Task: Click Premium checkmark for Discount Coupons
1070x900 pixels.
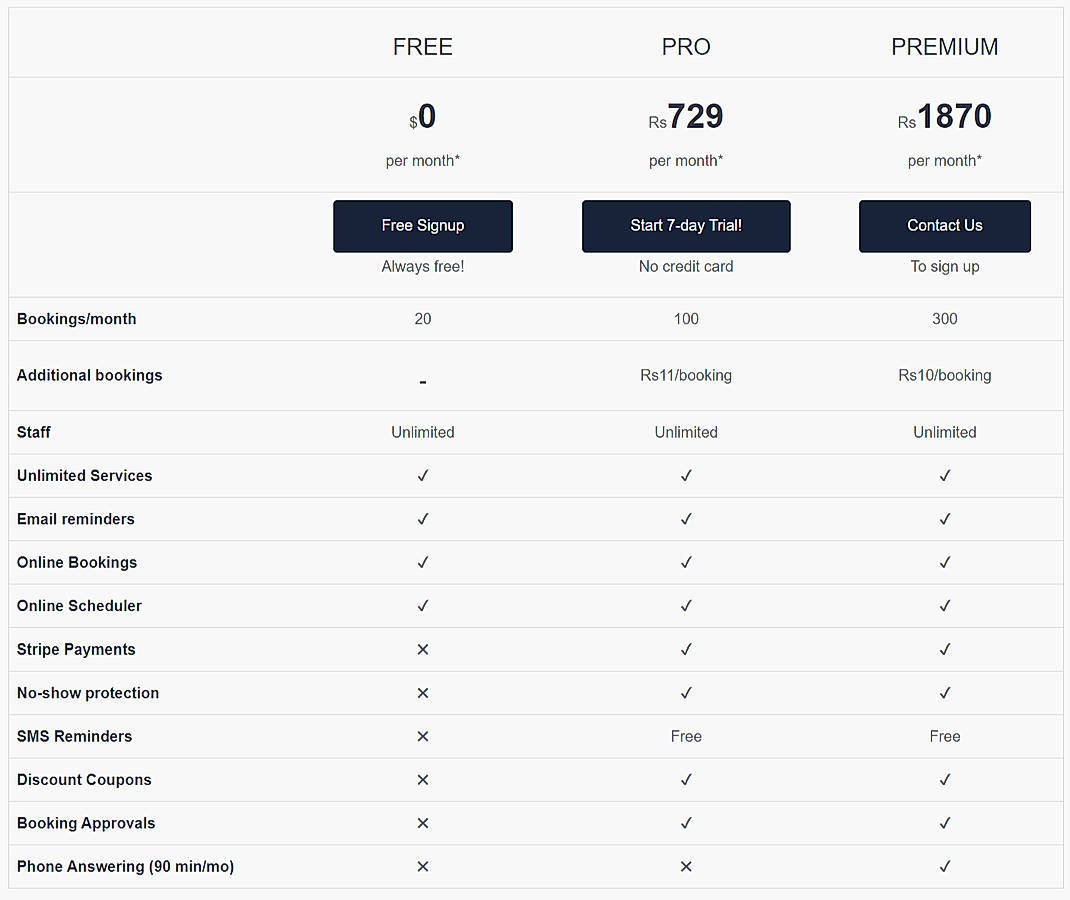Action: pos(944,780)
